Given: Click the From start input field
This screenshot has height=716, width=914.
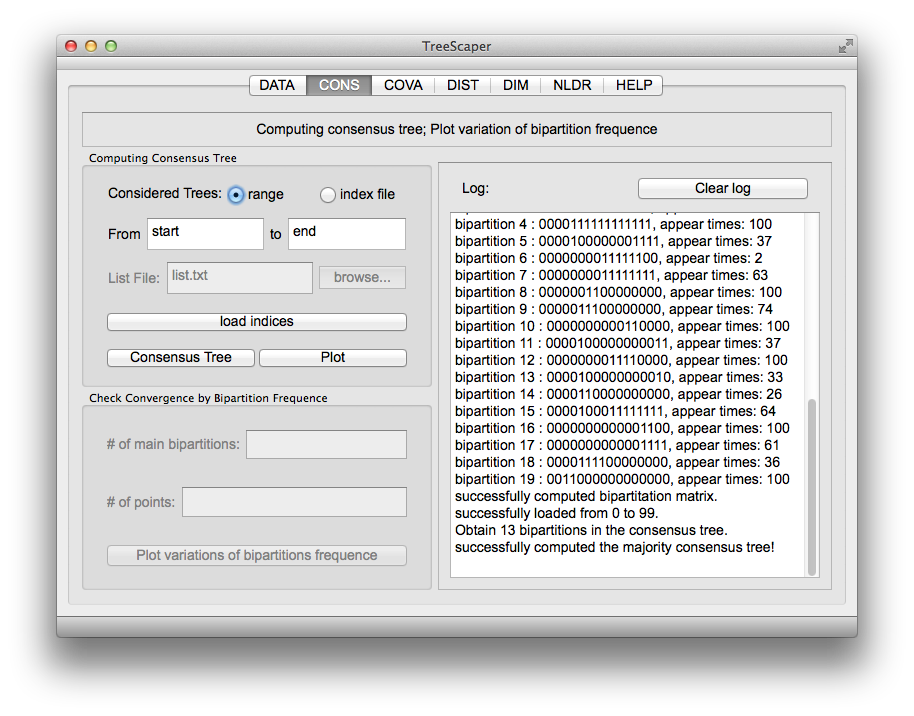Looking at the screenshot, I should tap(205, 234).
